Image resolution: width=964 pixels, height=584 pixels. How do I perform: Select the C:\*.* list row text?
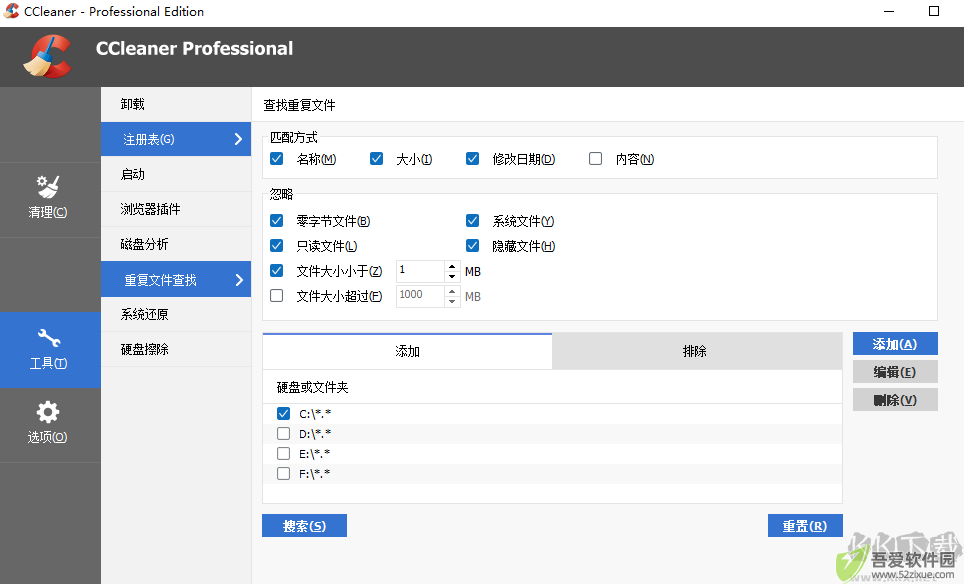point(315,414)
